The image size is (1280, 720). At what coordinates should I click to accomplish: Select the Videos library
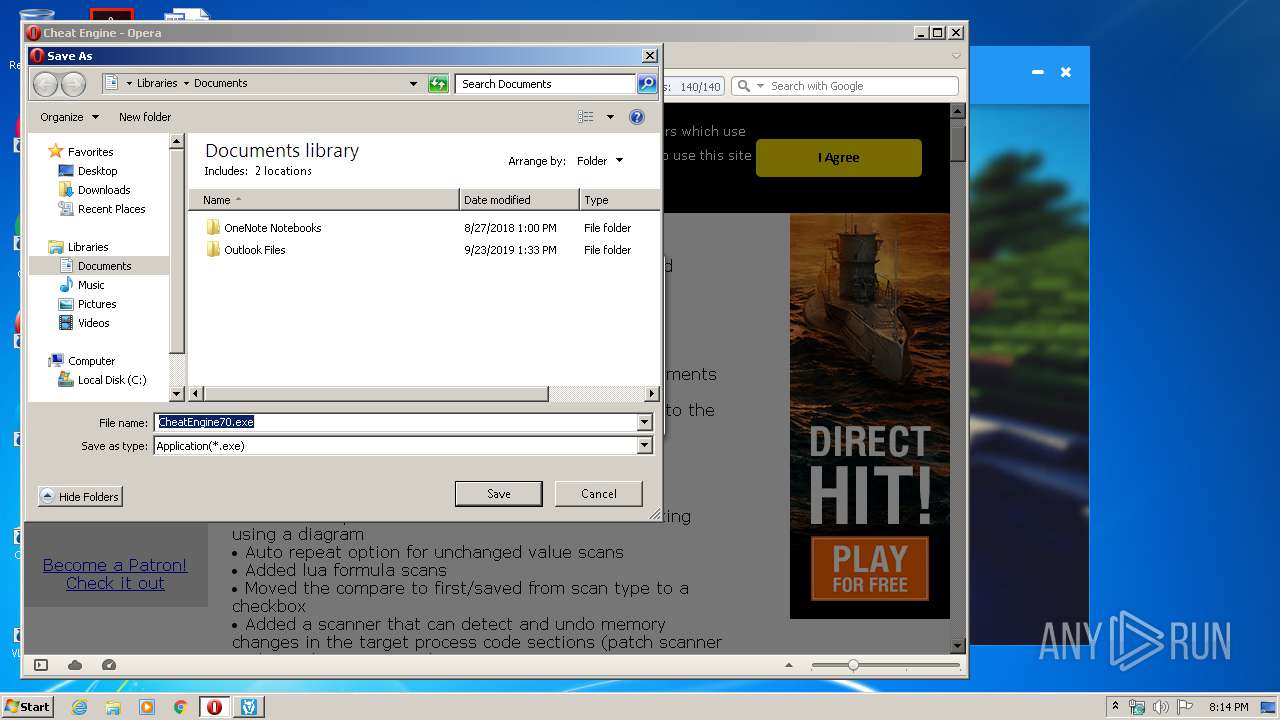coord(94,323)
